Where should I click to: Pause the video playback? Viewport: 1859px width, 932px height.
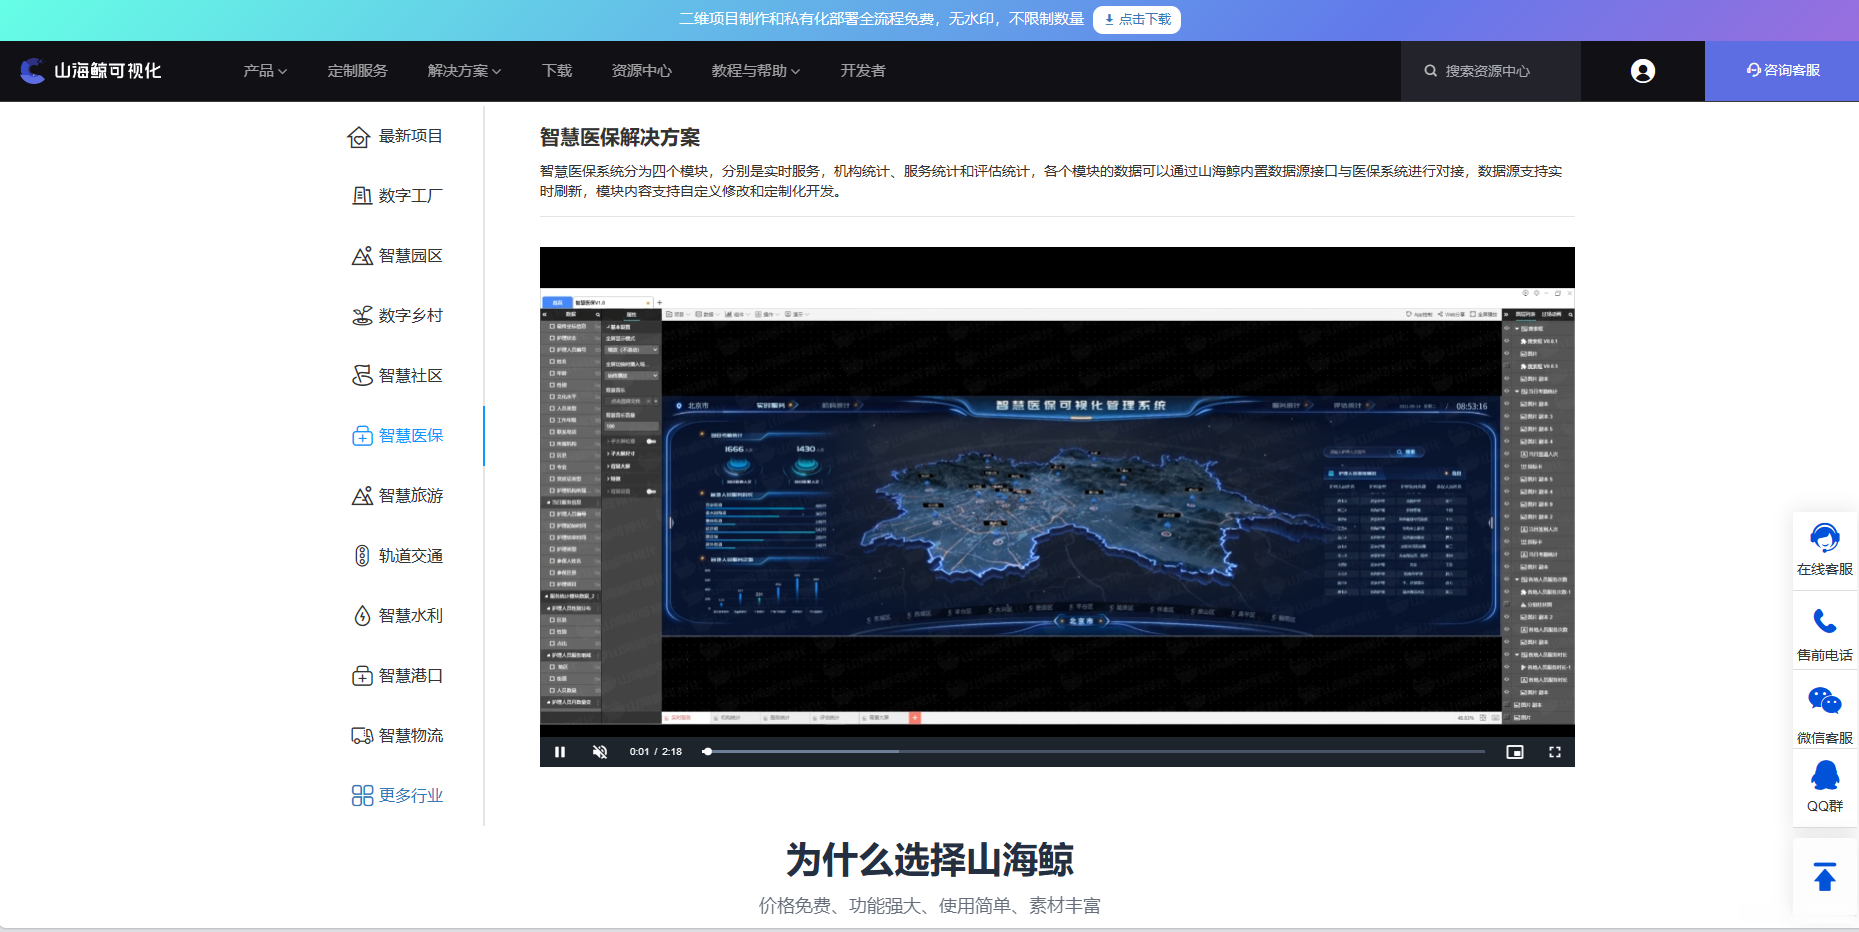point(560,752)
